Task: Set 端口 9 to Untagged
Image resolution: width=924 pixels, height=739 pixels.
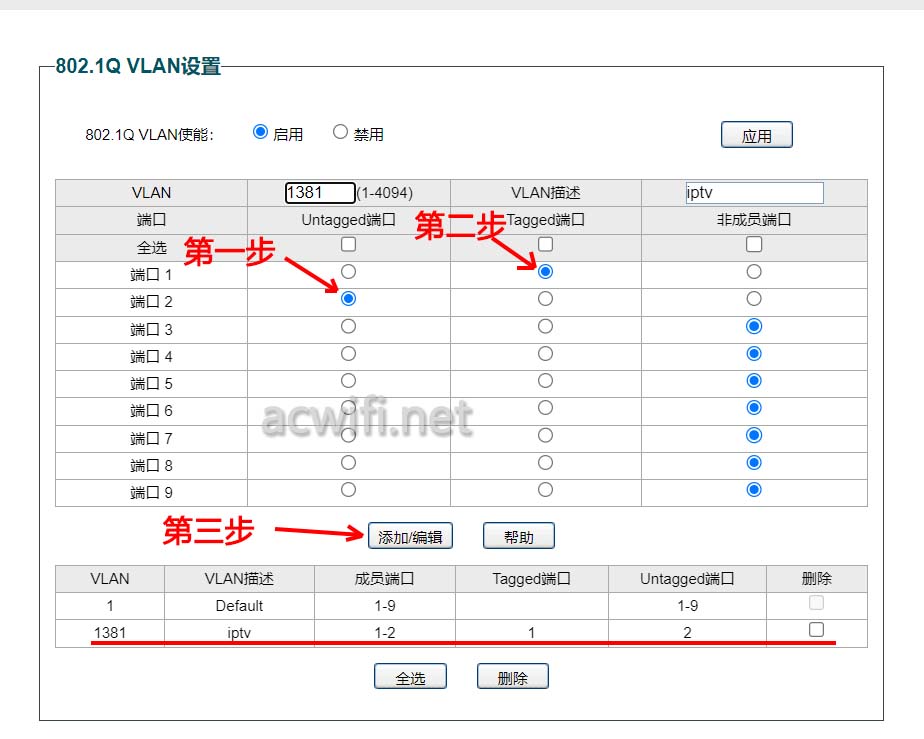Action: click(348, 490)
